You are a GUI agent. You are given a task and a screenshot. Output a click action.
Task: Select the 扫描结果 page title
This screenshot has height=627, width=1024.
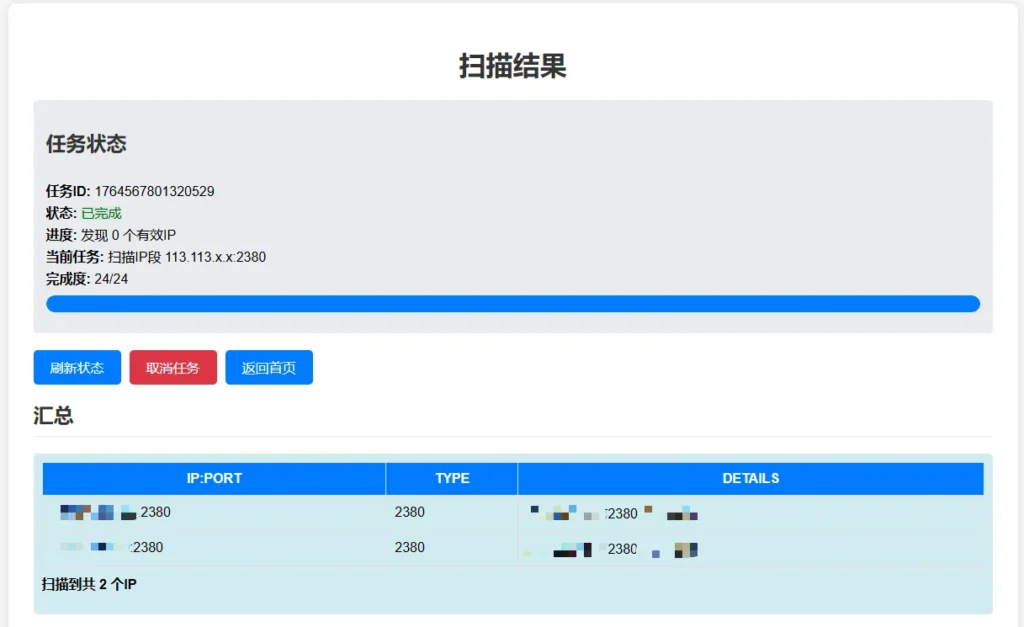512,65
